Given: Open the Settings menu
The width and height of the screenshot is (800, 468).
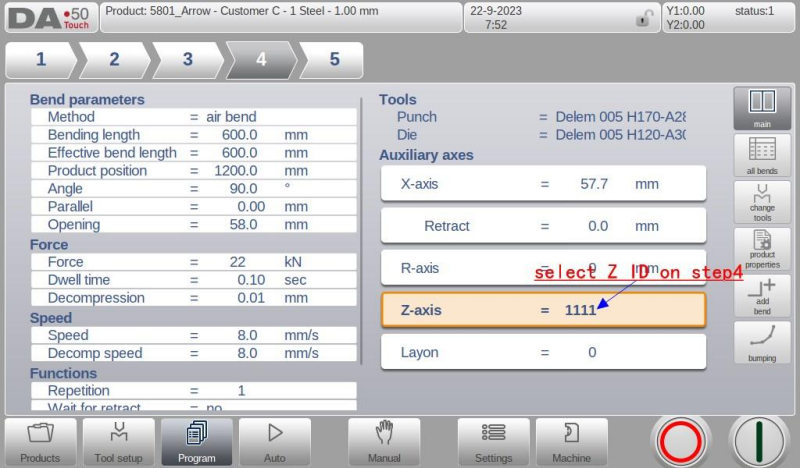Looking at the screenshot, I should pyautogui.click(x=493, y=442).
